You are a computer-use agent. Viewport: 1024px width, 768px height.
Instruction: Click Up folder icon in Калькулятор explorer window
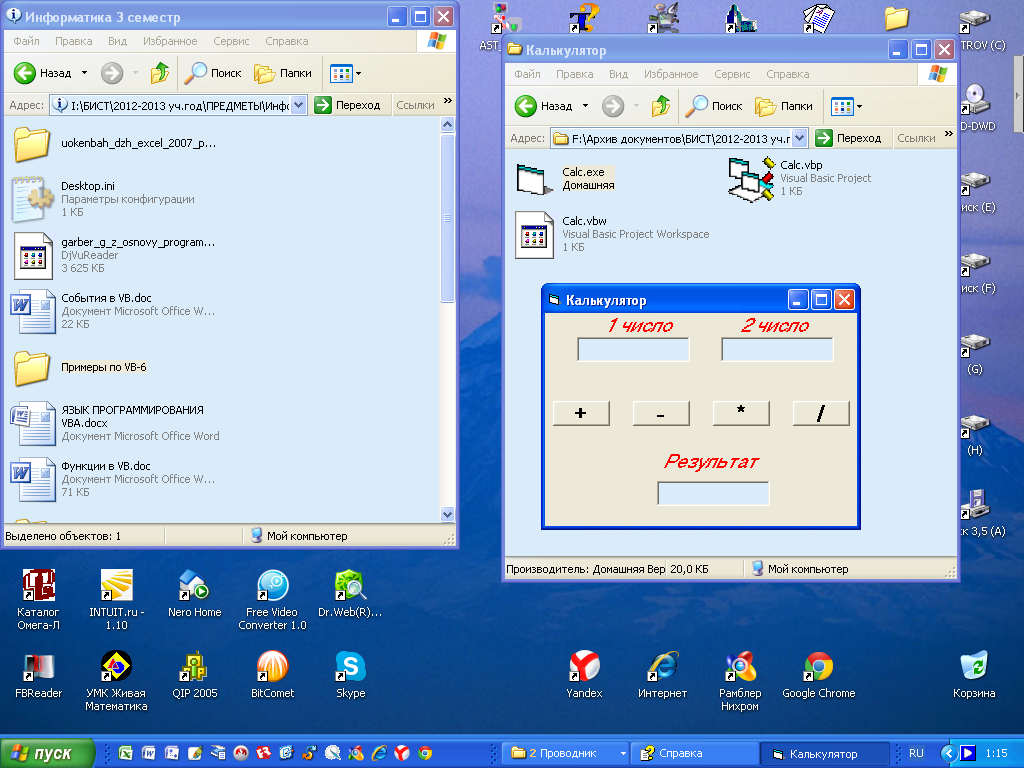(660, 106)
